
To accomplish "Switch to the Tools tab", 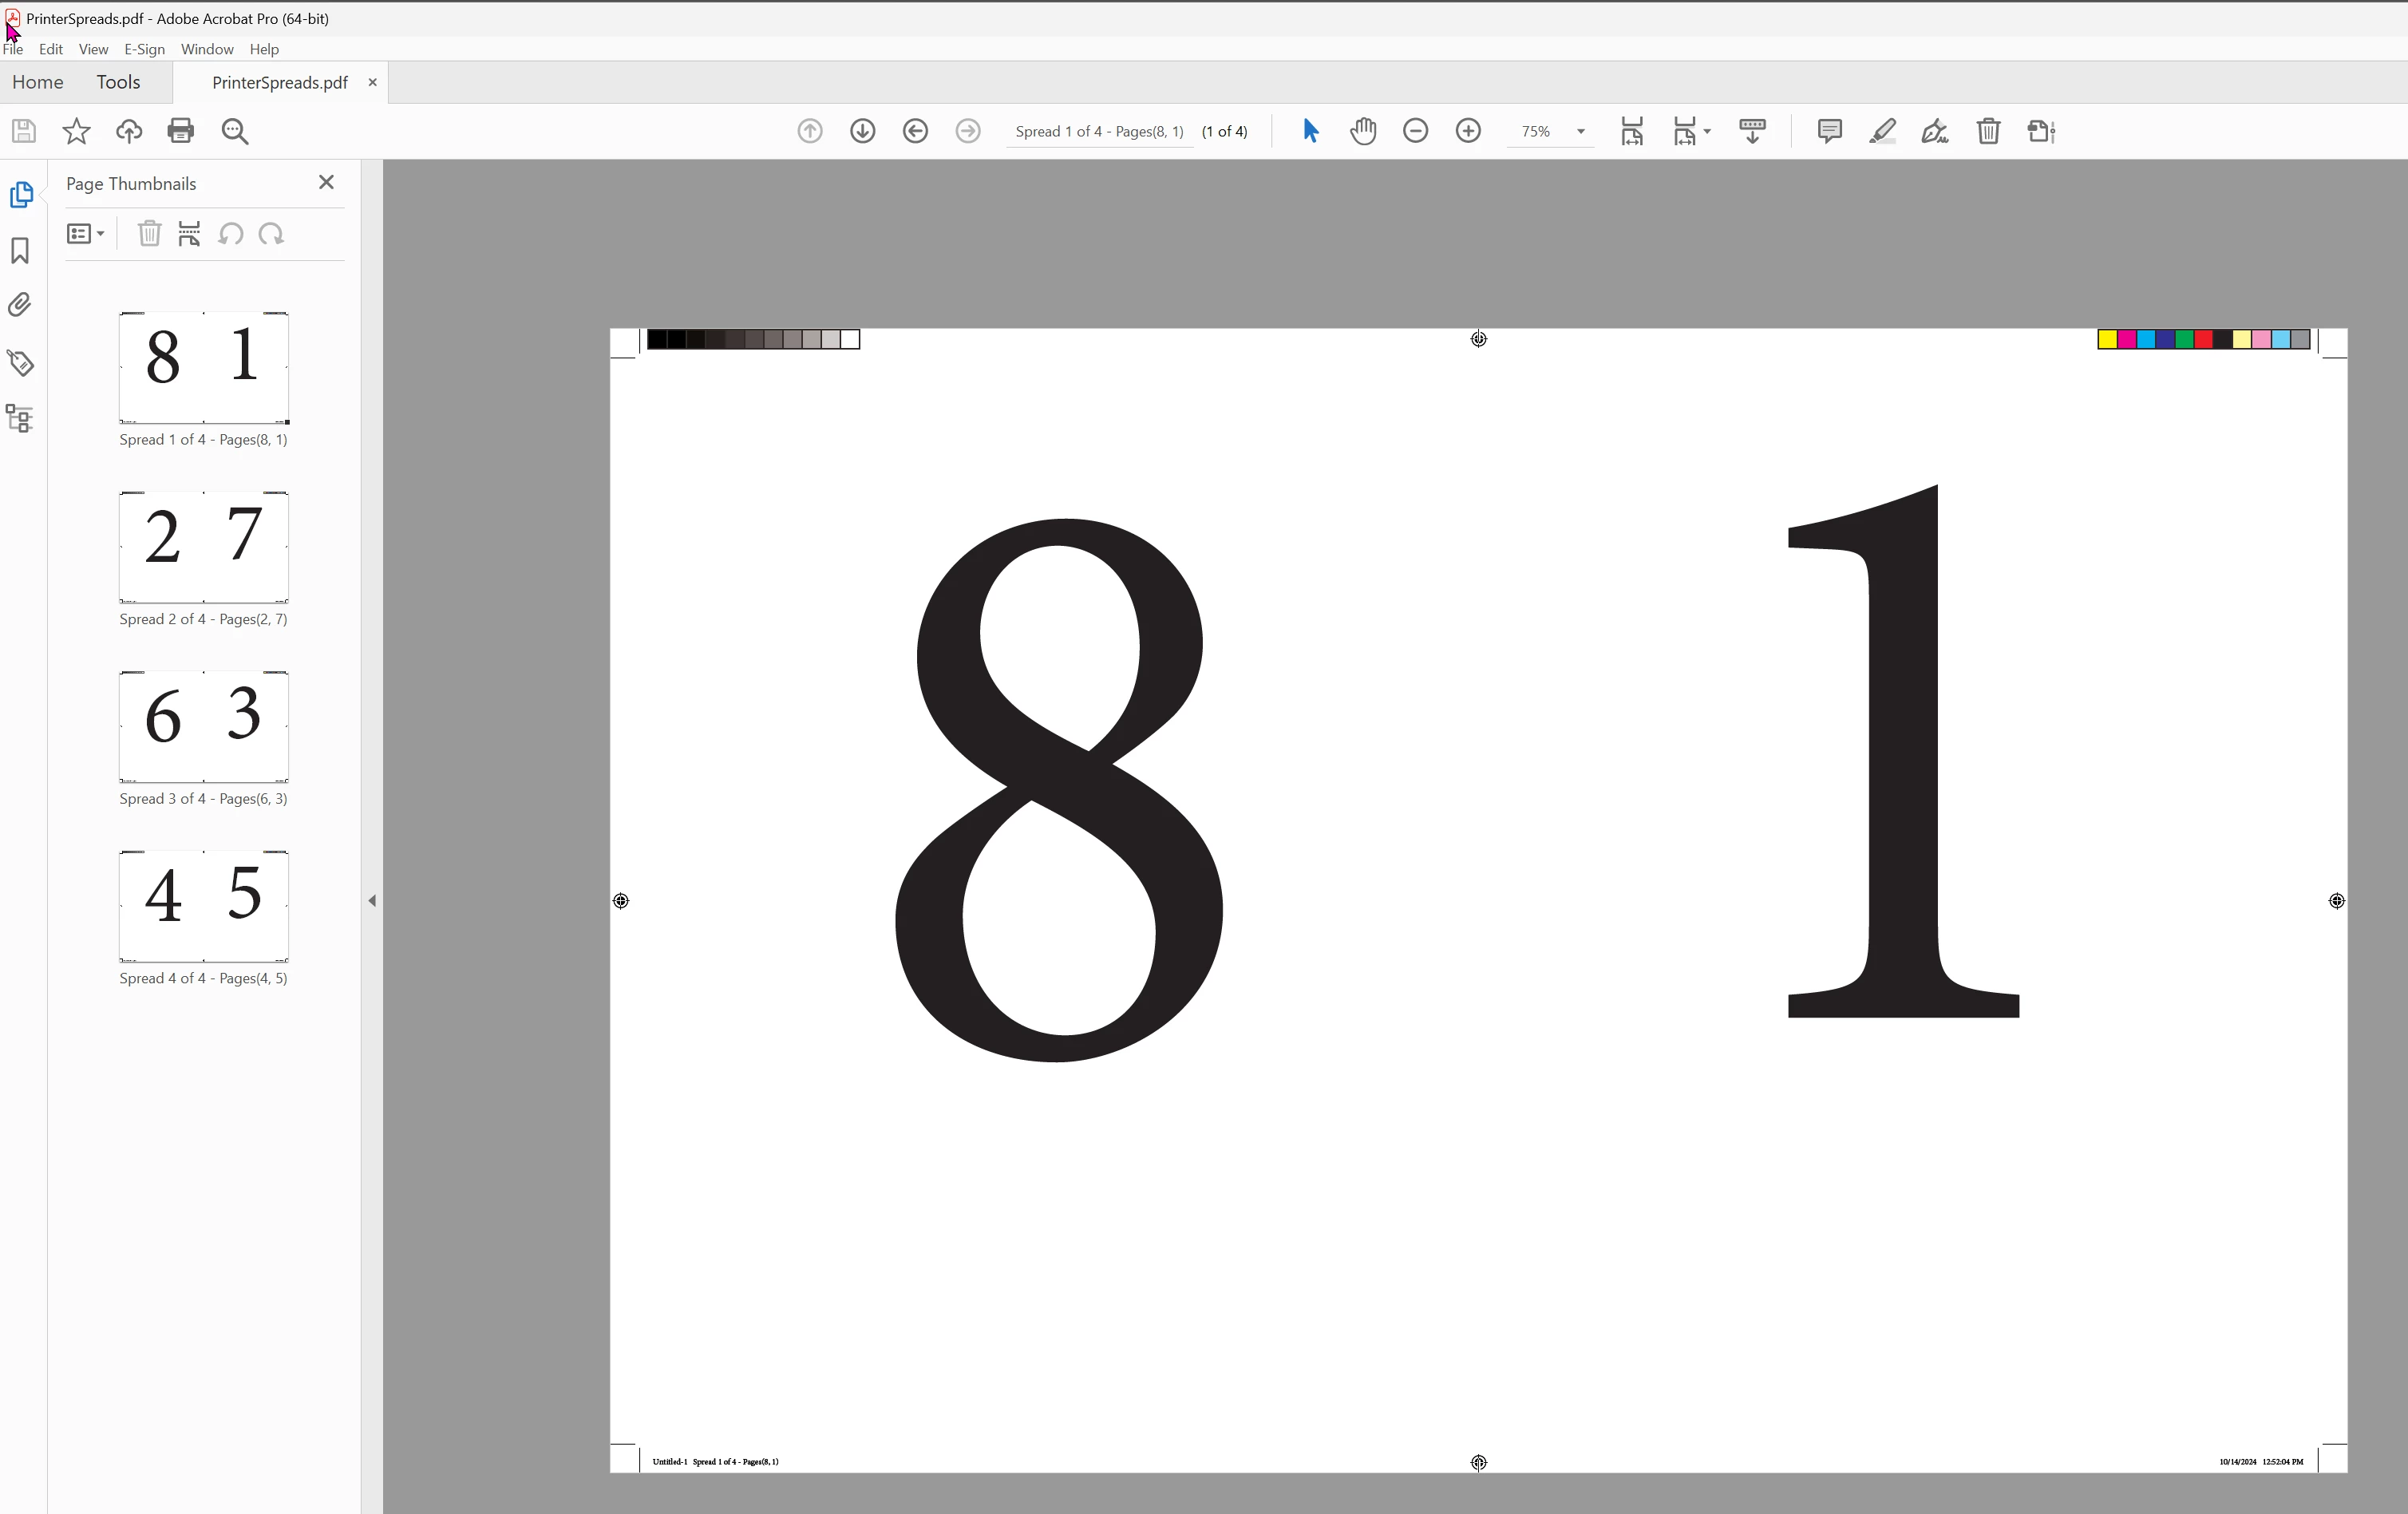I will 118,82.
